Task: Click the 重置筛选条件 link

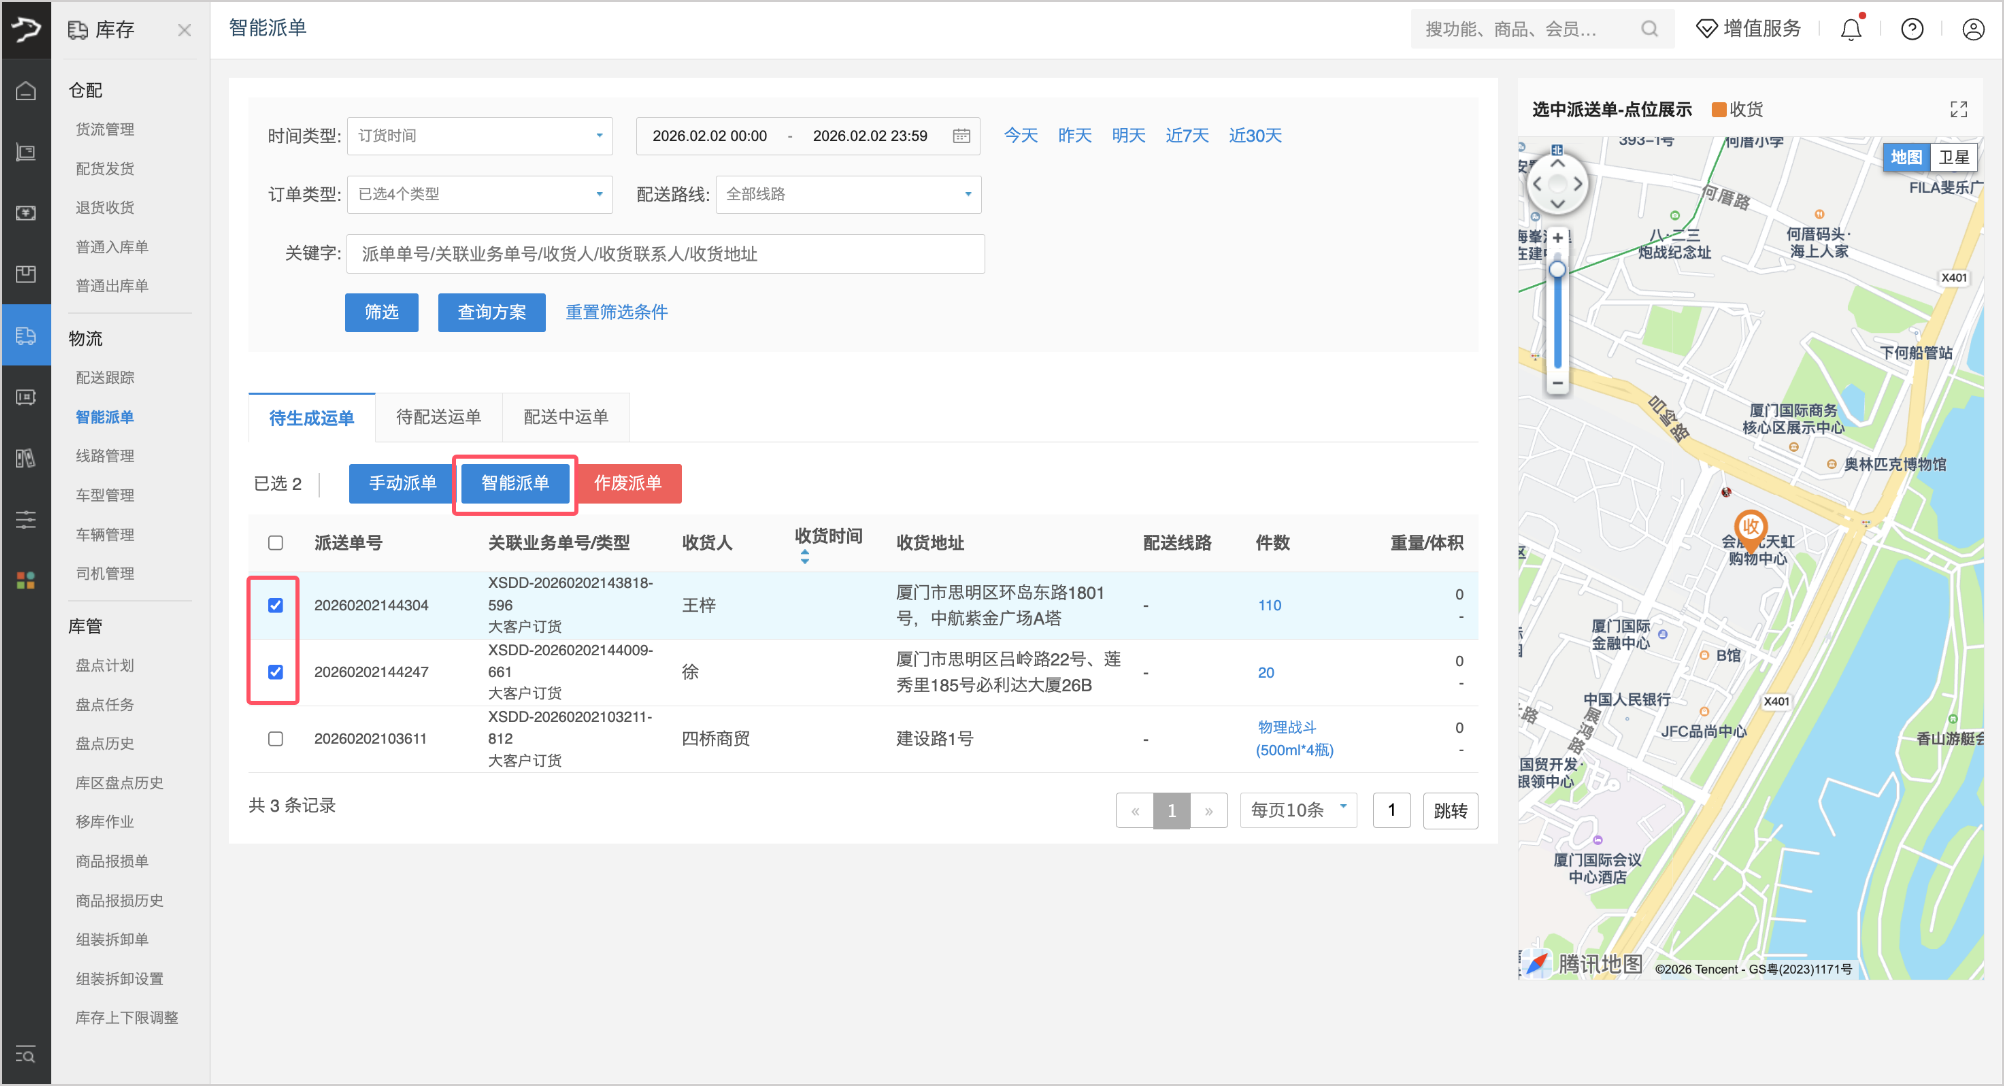Action: click(616, 312)
